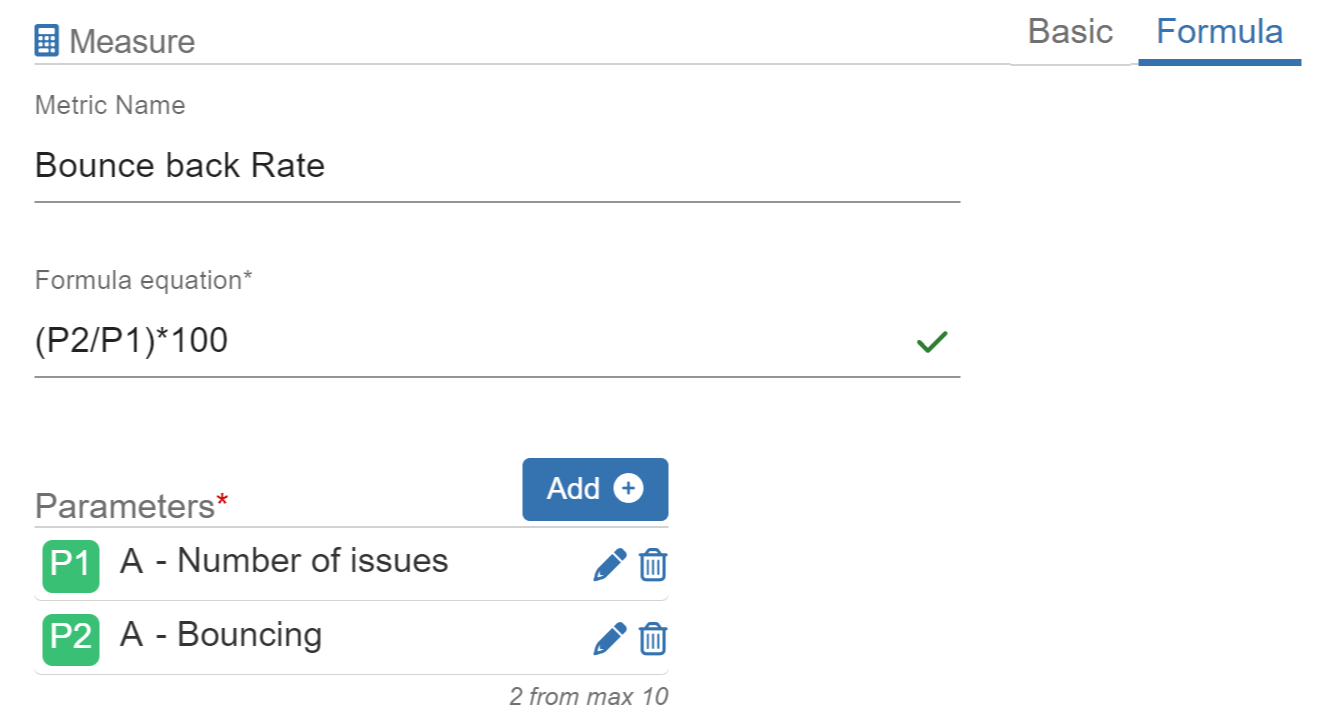This screenshot has width=1332, height=720.
Task: Click the Metric Name label
Action: click(110, 106)
